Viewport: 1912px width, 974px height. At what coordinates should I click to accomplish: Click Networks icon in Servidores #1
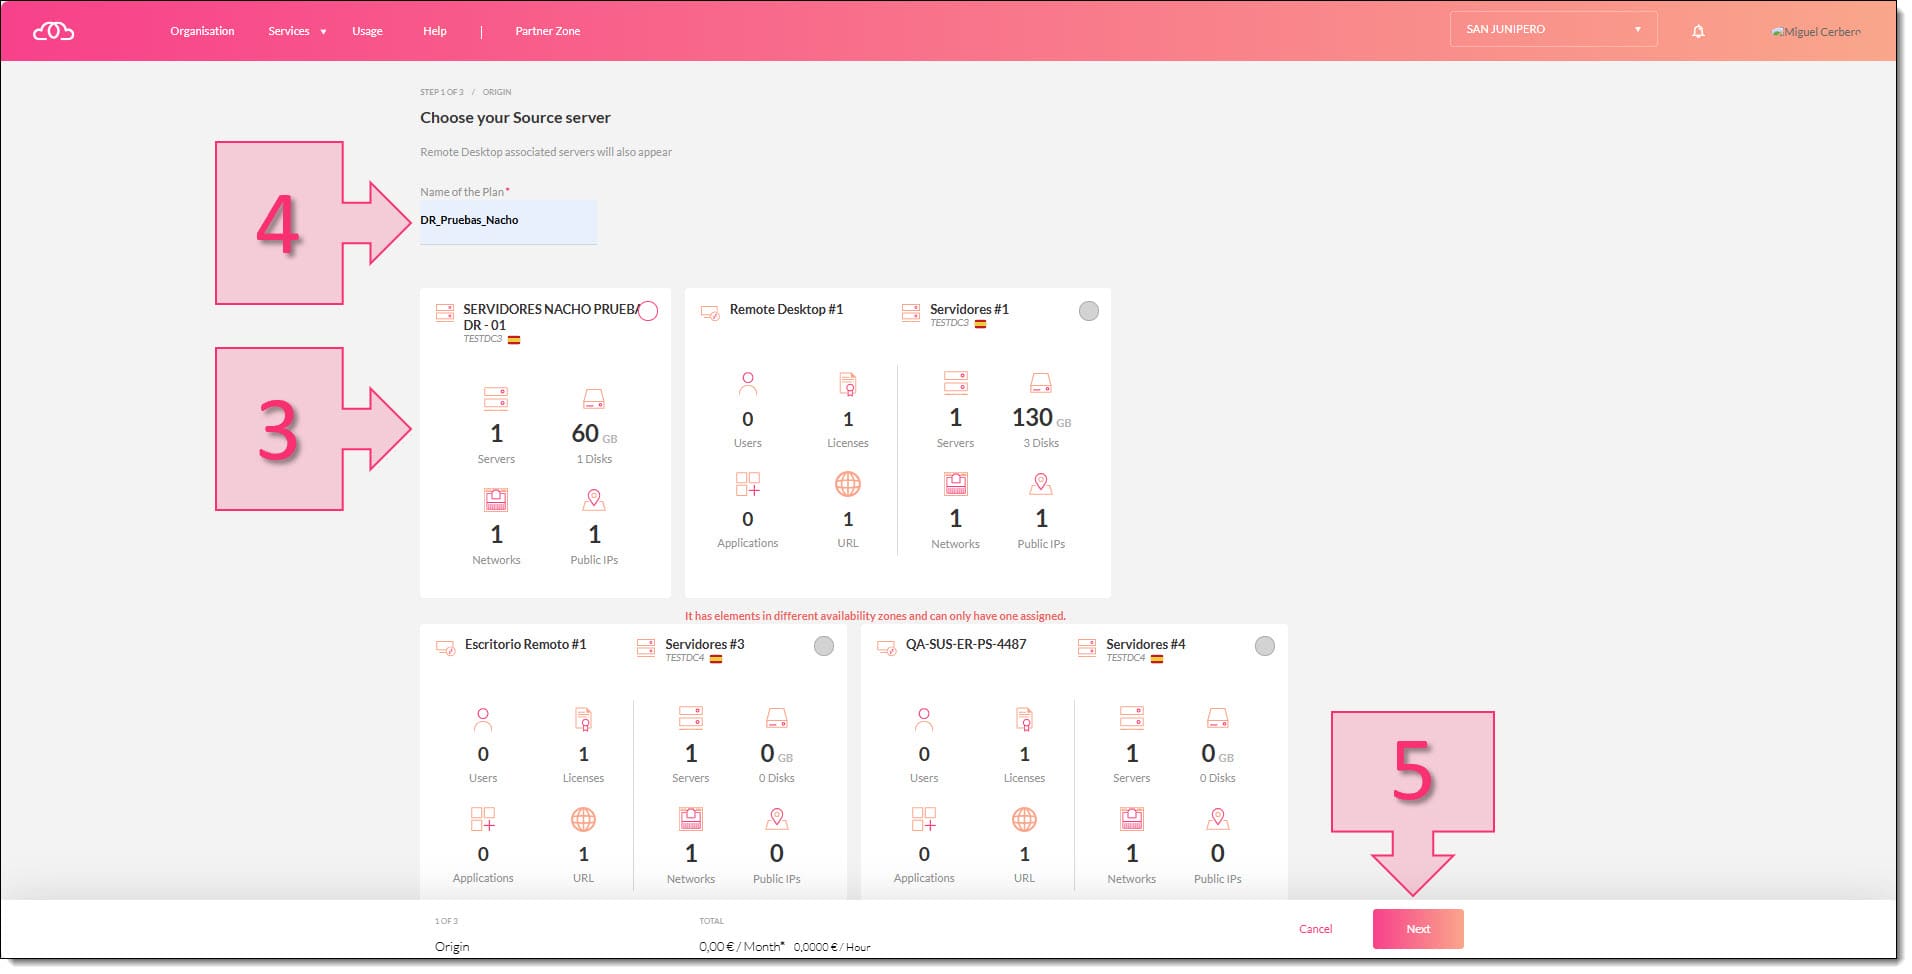[956, 484]
